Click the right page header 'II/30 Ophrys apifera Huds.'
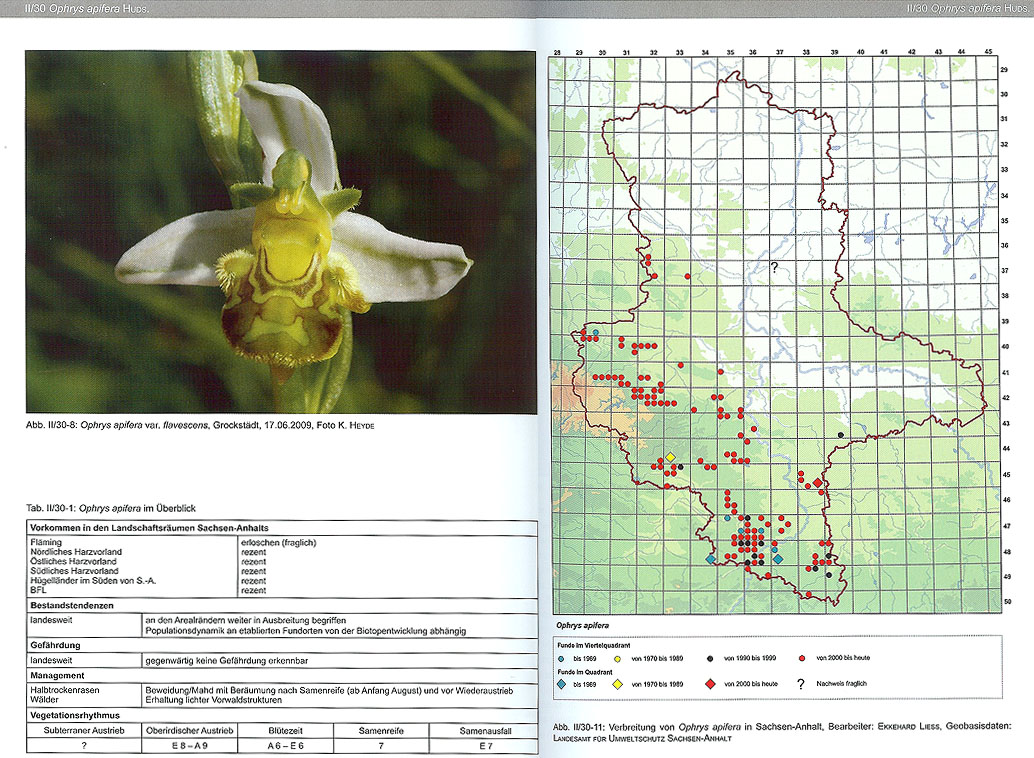 pos(966,9)
